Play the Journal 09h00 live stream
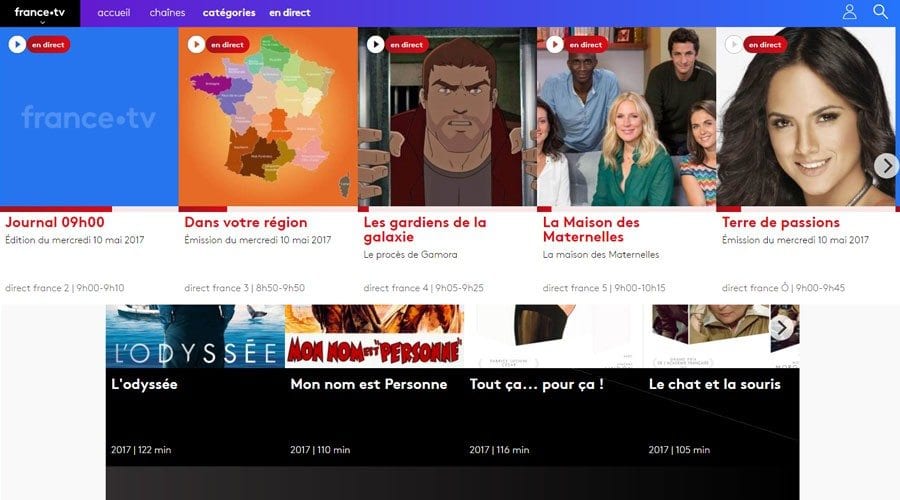 (17, 44)
